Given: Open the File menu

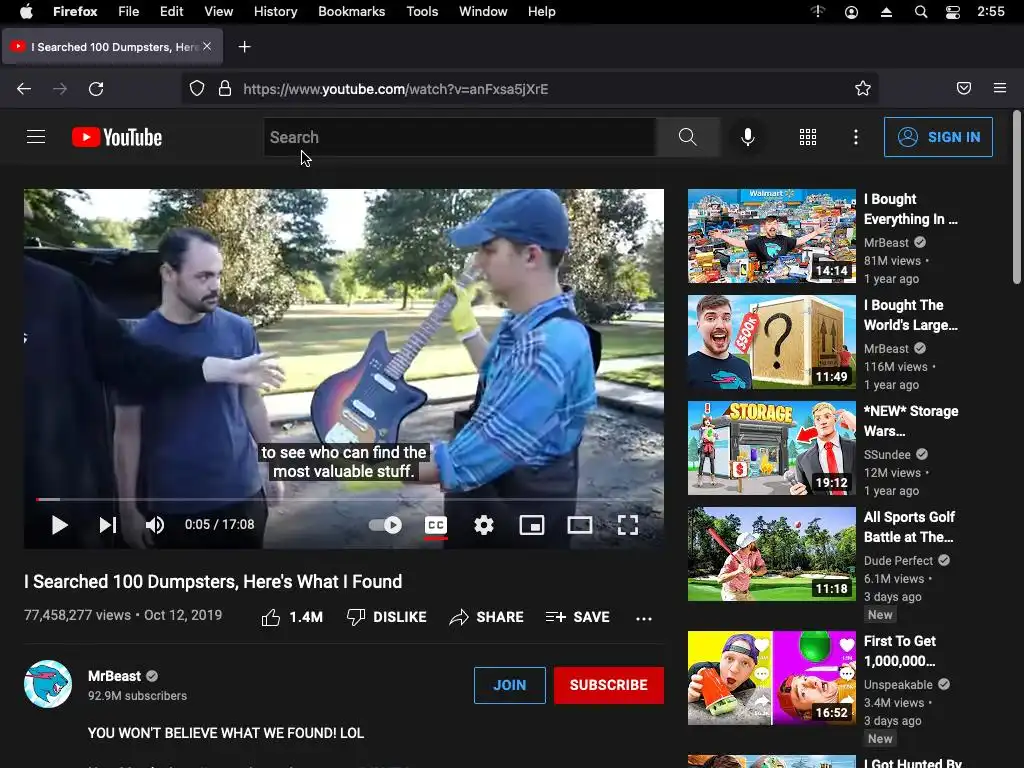Looking at the screenshot, I should [x=128, y=12].
